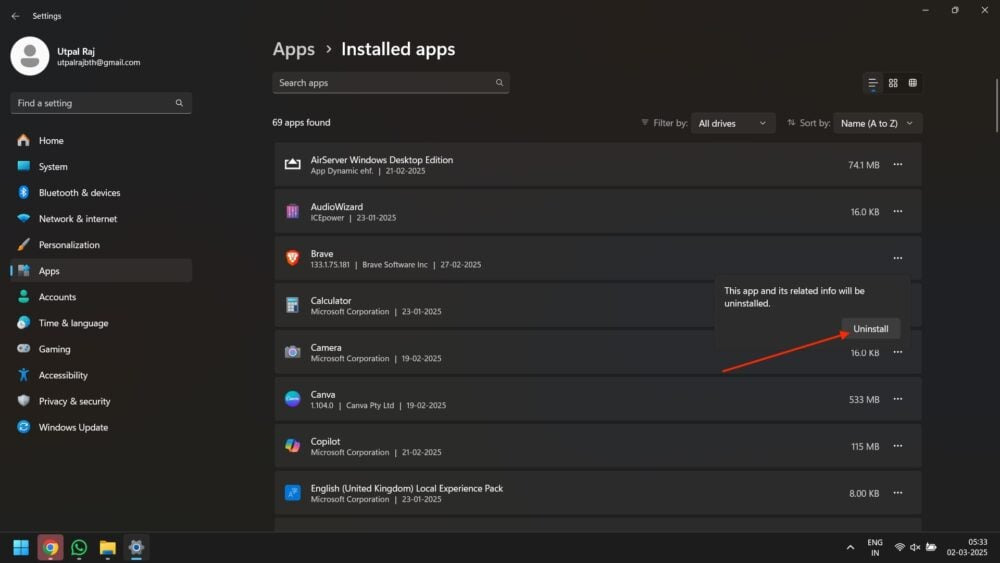Focus the Find a setting field

[x=101, y=103]
